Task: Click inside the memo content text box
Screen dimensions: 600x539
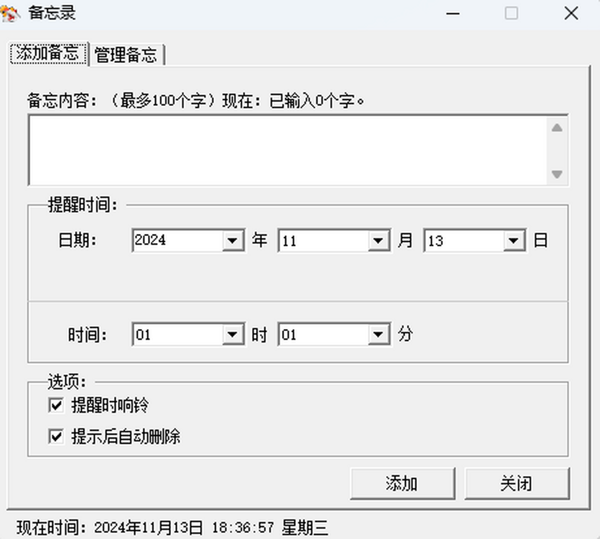Action: (288, 150)
